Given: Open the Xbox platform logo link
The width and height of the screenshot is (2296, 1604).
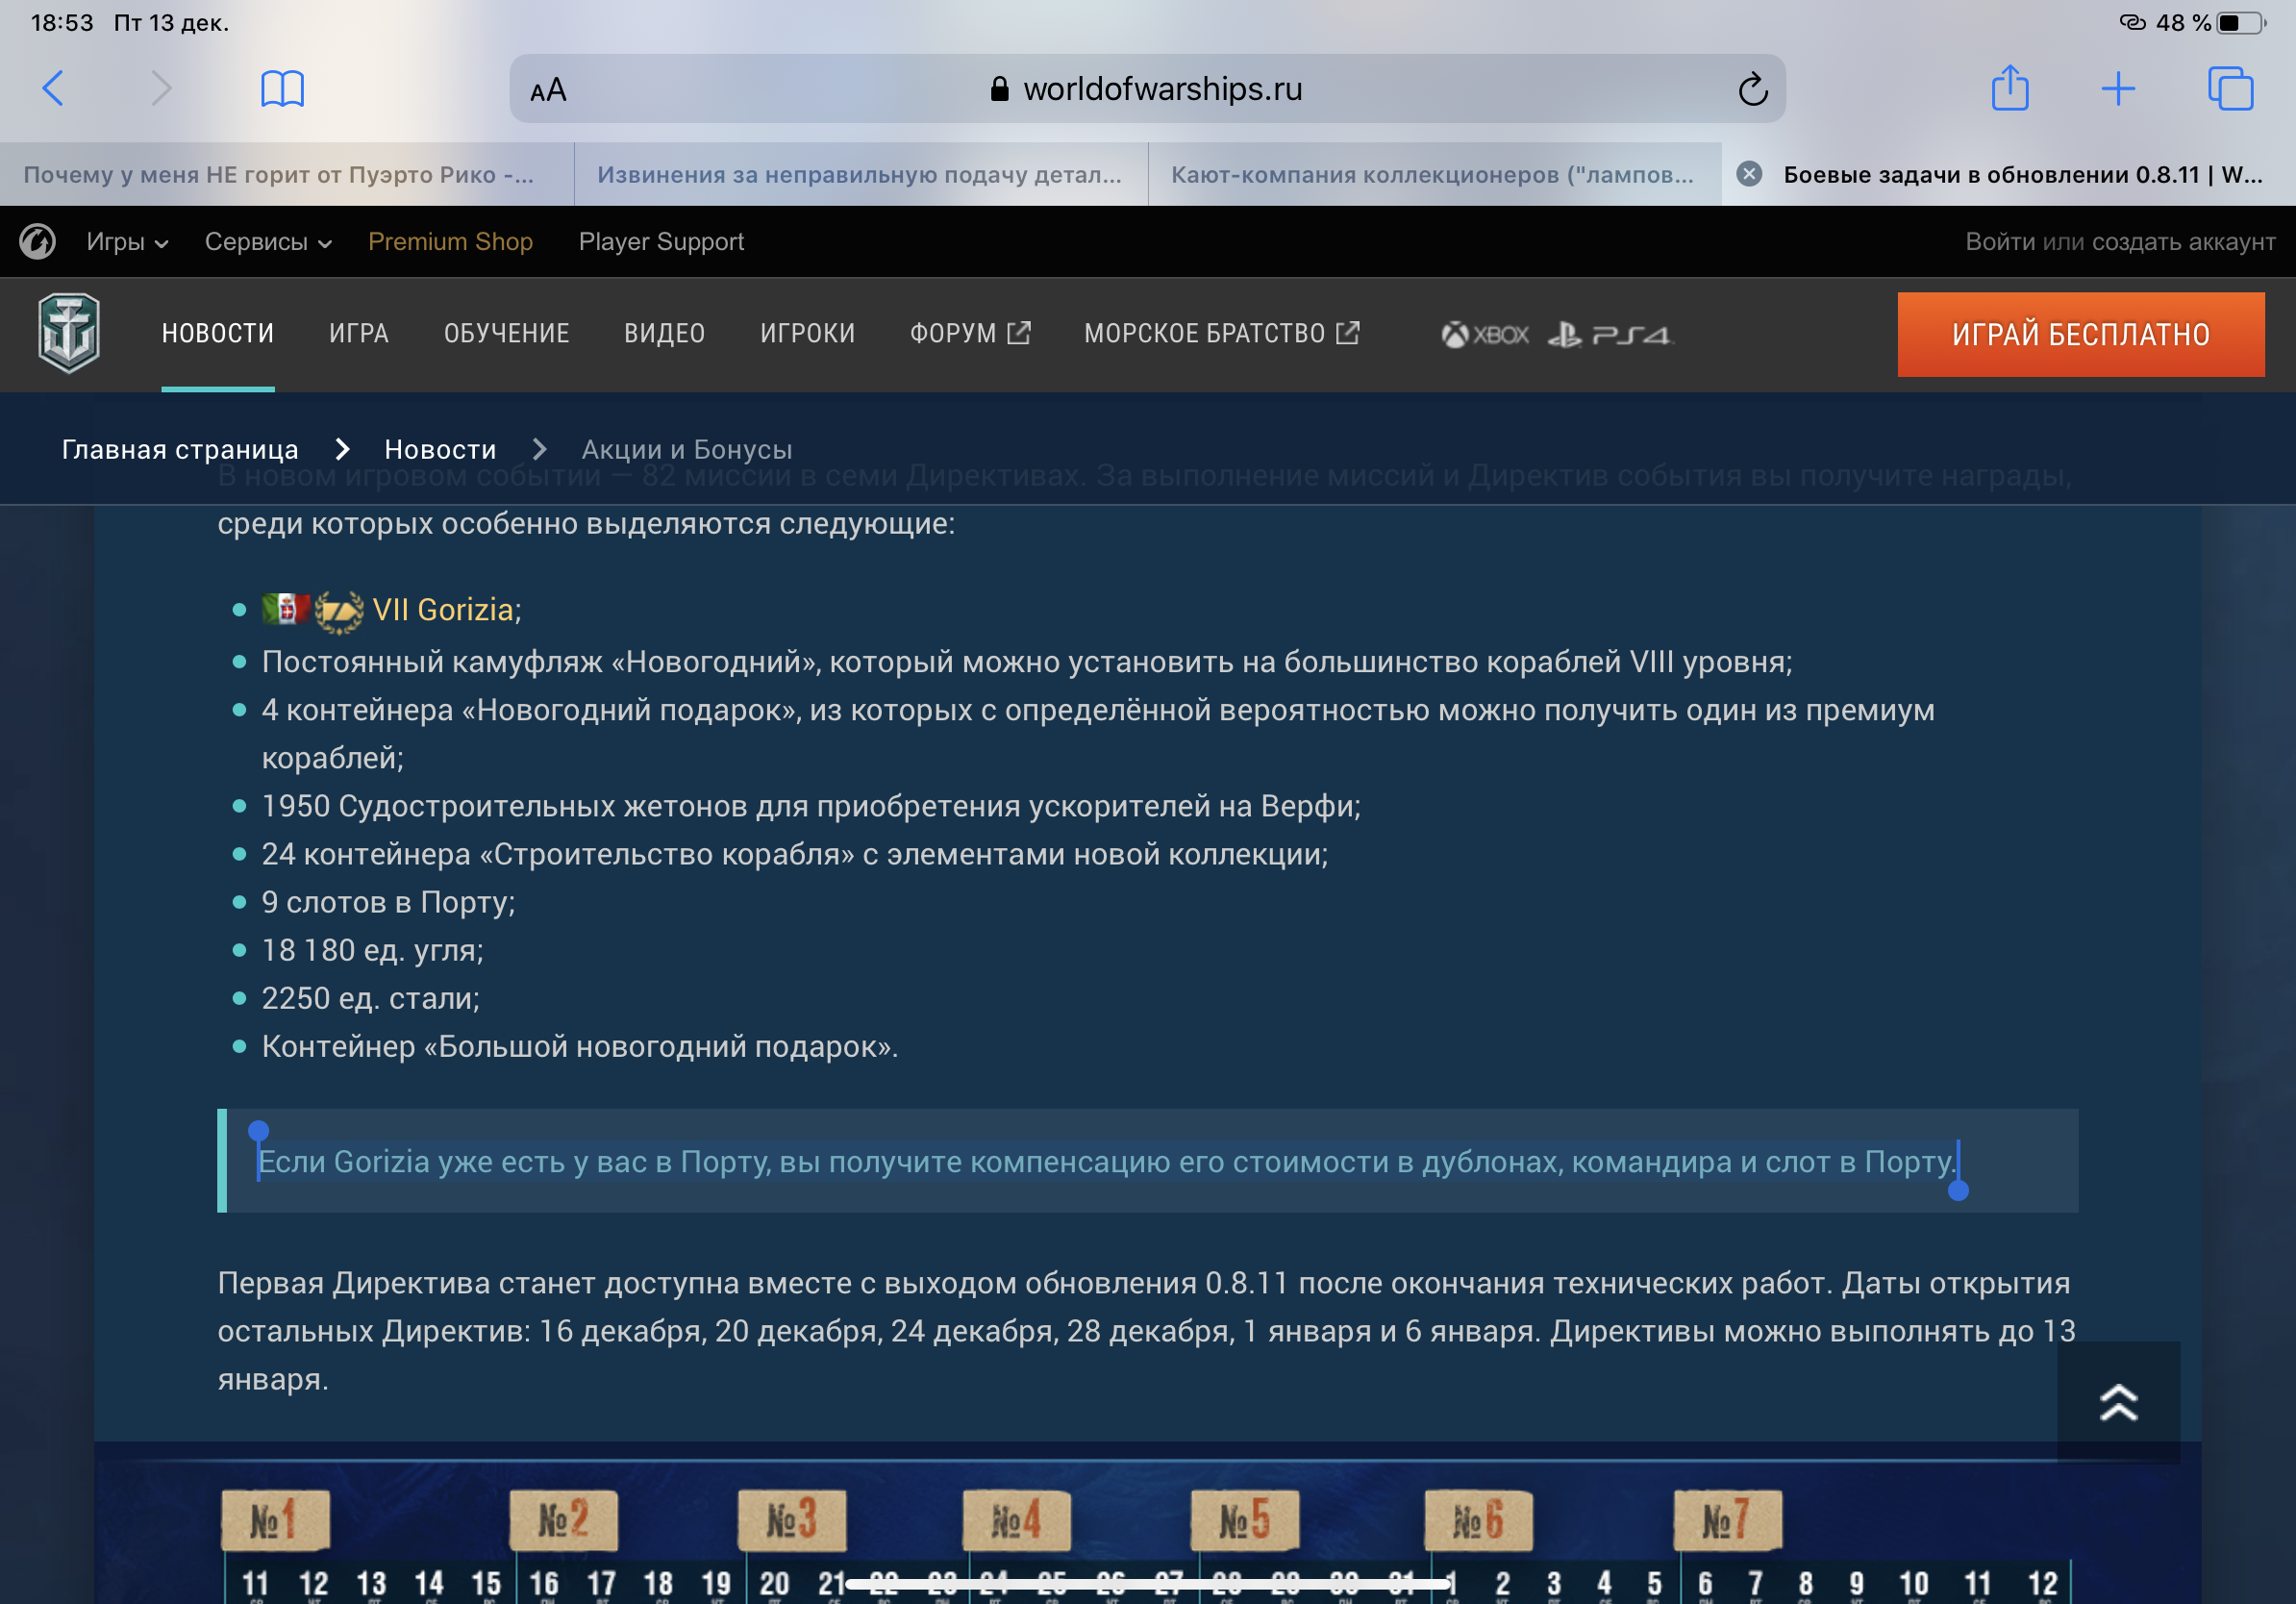Looking at the screenshot, I should coord(1485,334).
